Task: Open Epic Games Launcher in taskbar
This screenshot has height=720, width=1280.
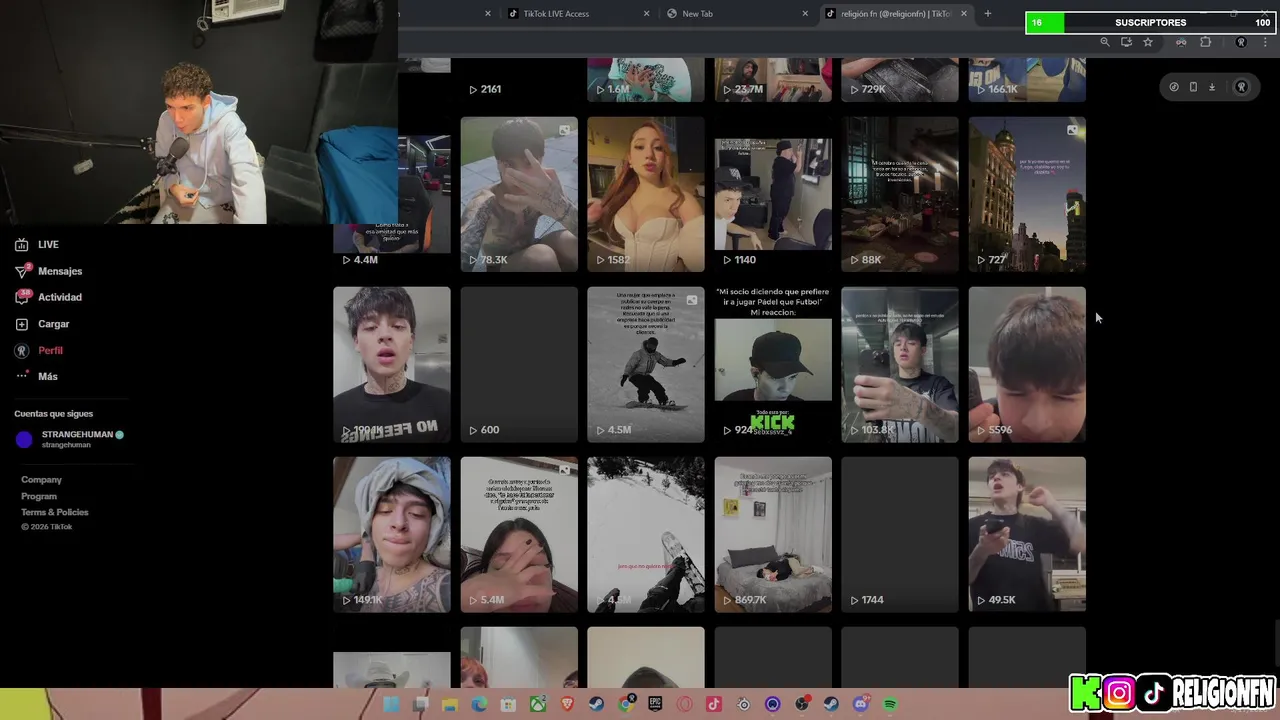Action: pyautogui.click(x=655, y=704)
